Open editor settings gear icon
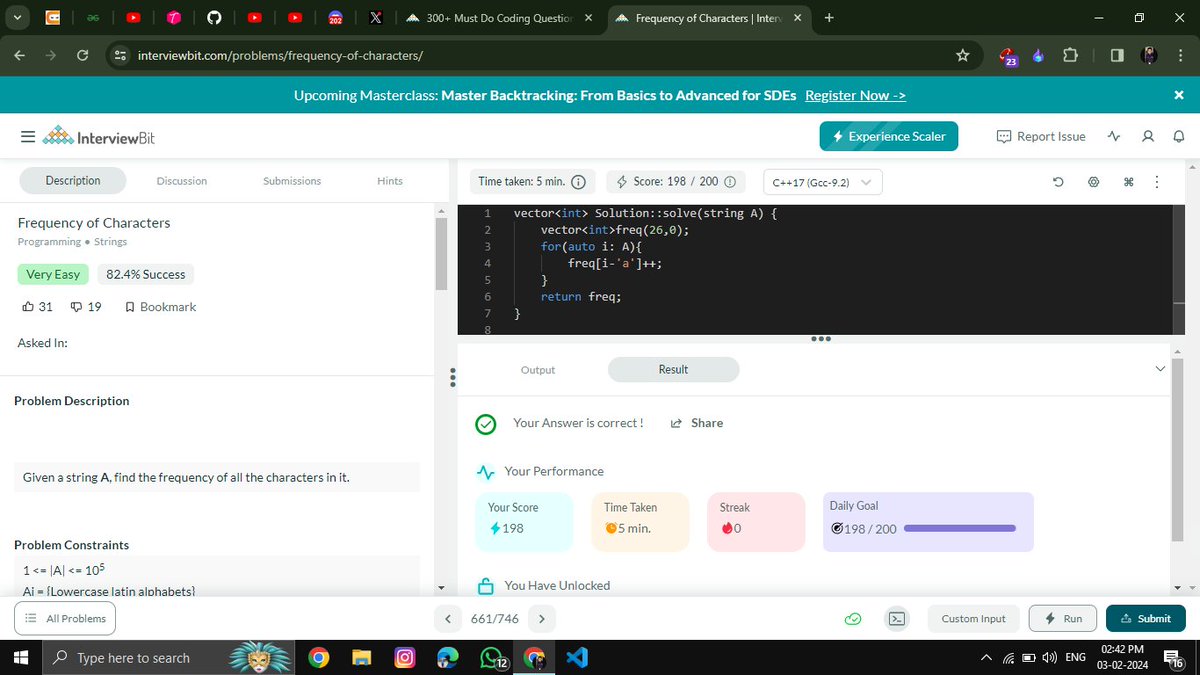 click(1093, 182)
